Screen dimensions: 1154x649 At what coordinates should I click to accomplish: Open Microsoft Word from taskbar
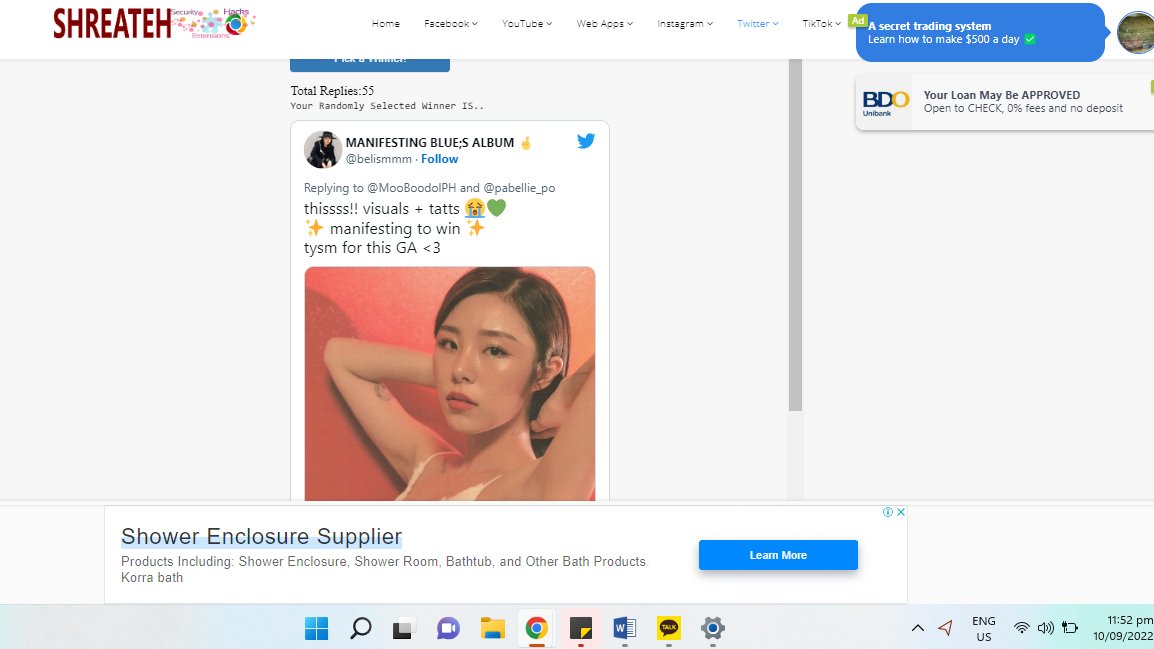tap(624, 628)
